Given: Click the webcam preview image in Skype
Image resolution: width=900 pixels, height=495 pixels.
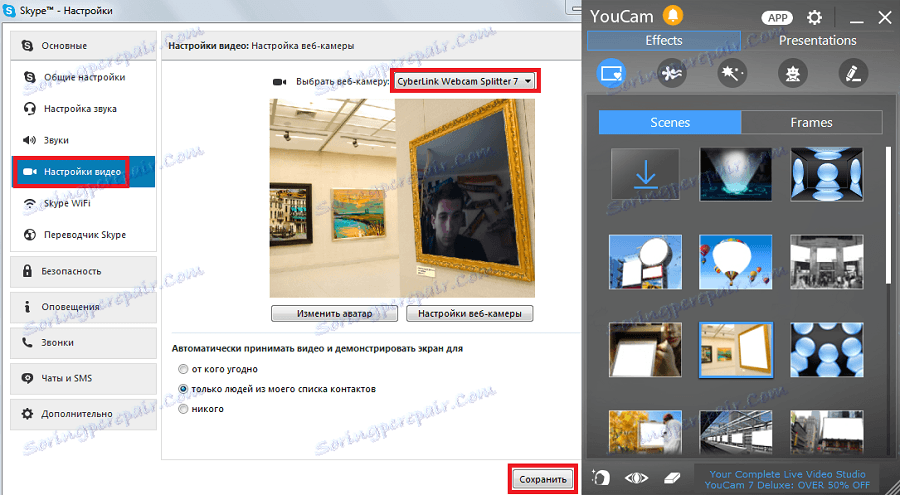Looking at the screenshot, I should (402, 198).
